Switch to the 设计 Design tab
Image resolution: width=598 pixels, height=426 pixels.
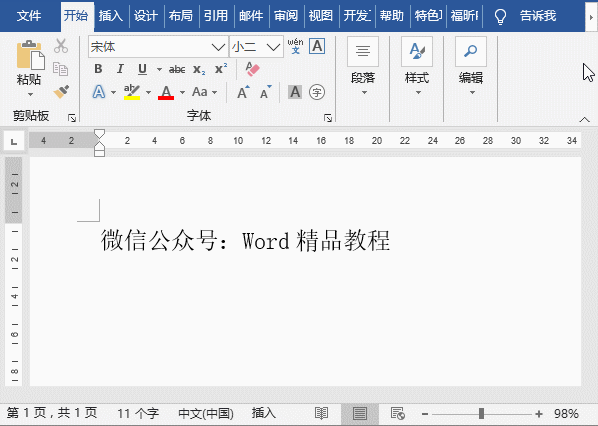click(x=146, y=16)
